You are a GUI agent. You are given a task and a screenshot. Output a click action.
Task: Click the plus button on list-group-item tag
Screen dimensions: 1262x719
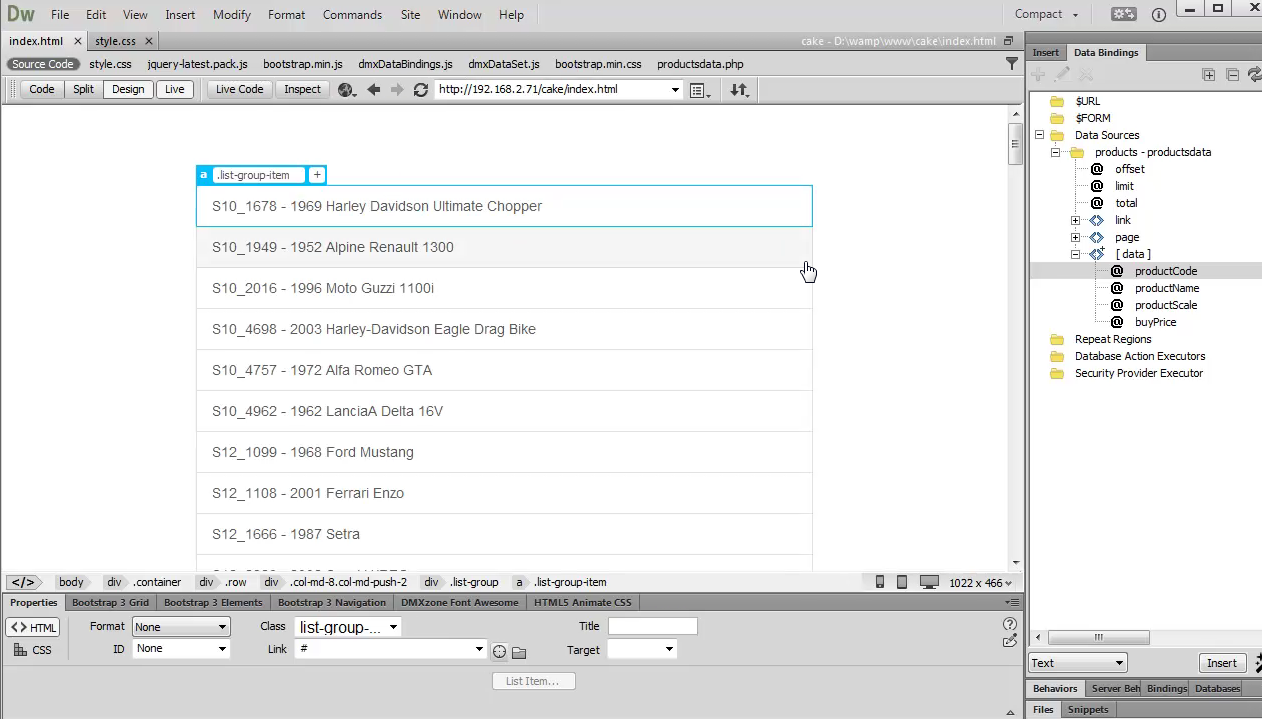317,175
